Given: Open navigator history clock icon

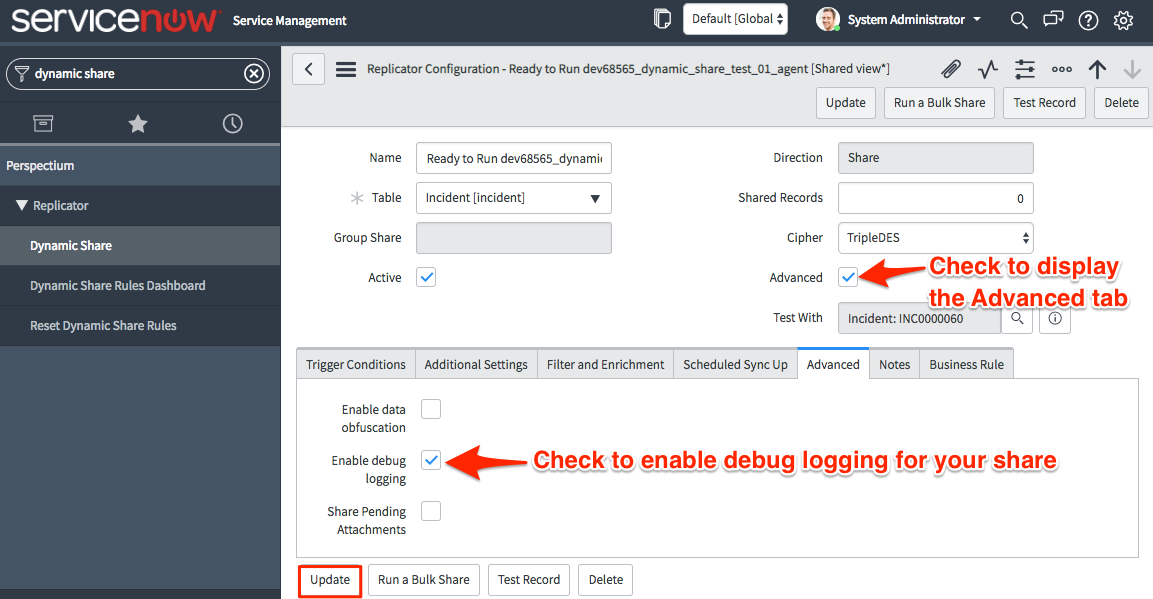Looking at the screenshot, I should click(232, 123).
